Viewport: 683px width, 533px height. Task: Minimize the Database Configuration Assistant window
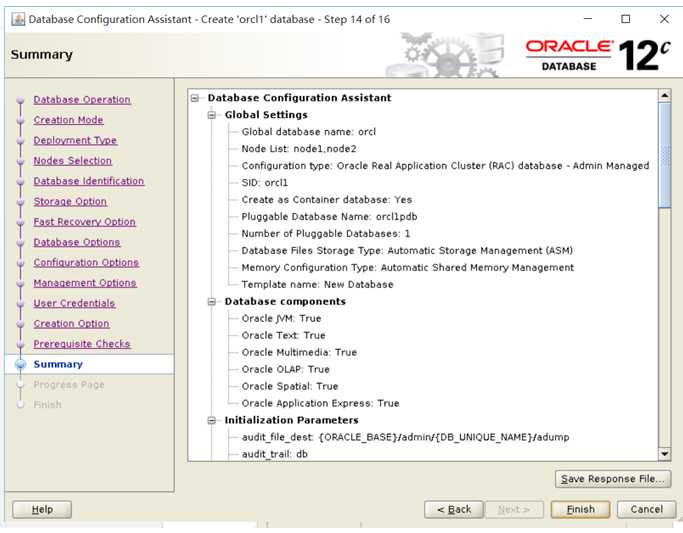588,19
